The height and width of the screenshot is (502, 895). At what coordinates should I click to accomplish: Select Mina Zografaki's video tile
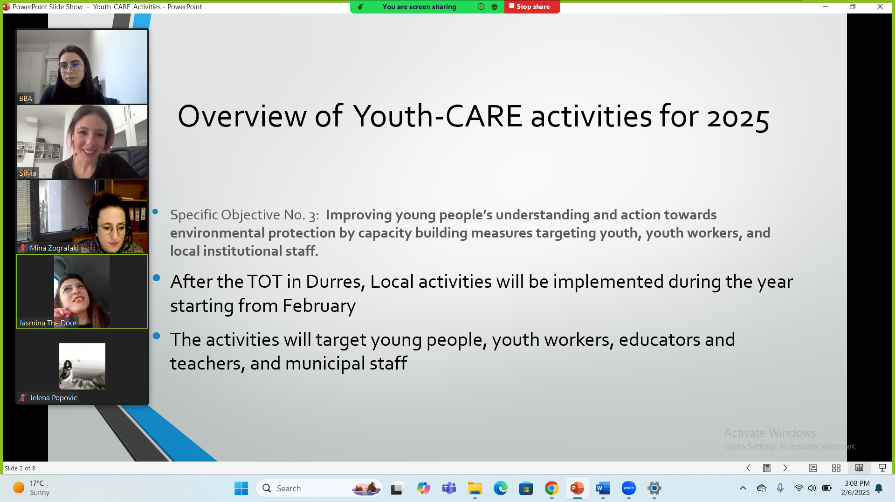(82, 216)
